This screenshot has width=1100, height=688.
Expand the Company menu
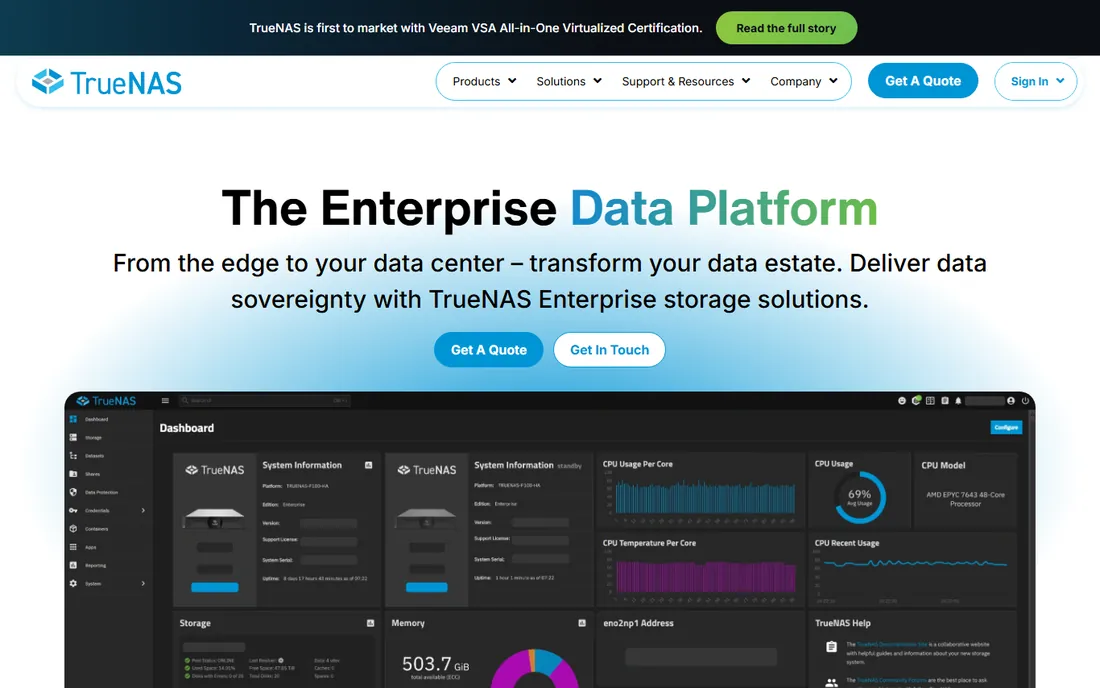coord(804,81)
